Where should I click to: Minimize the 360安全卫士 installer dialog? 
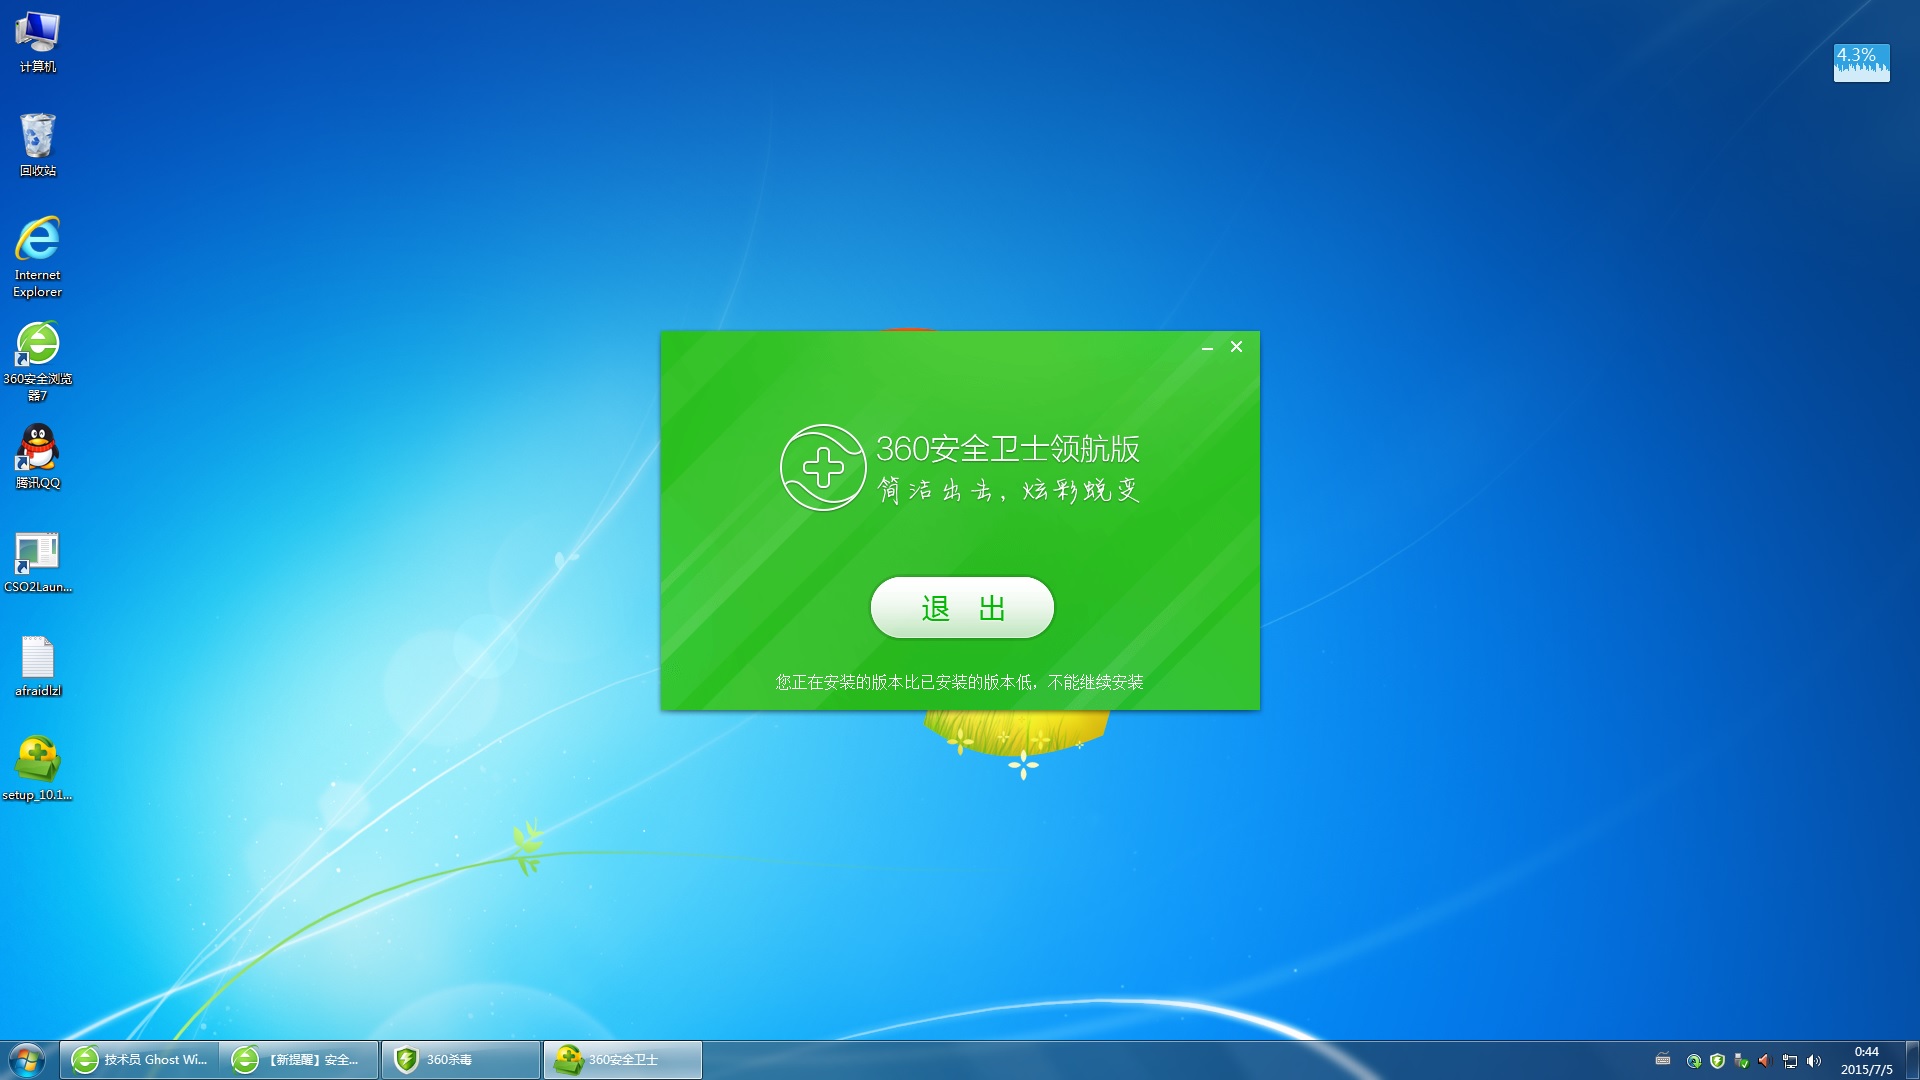(x=1207, y=348)
